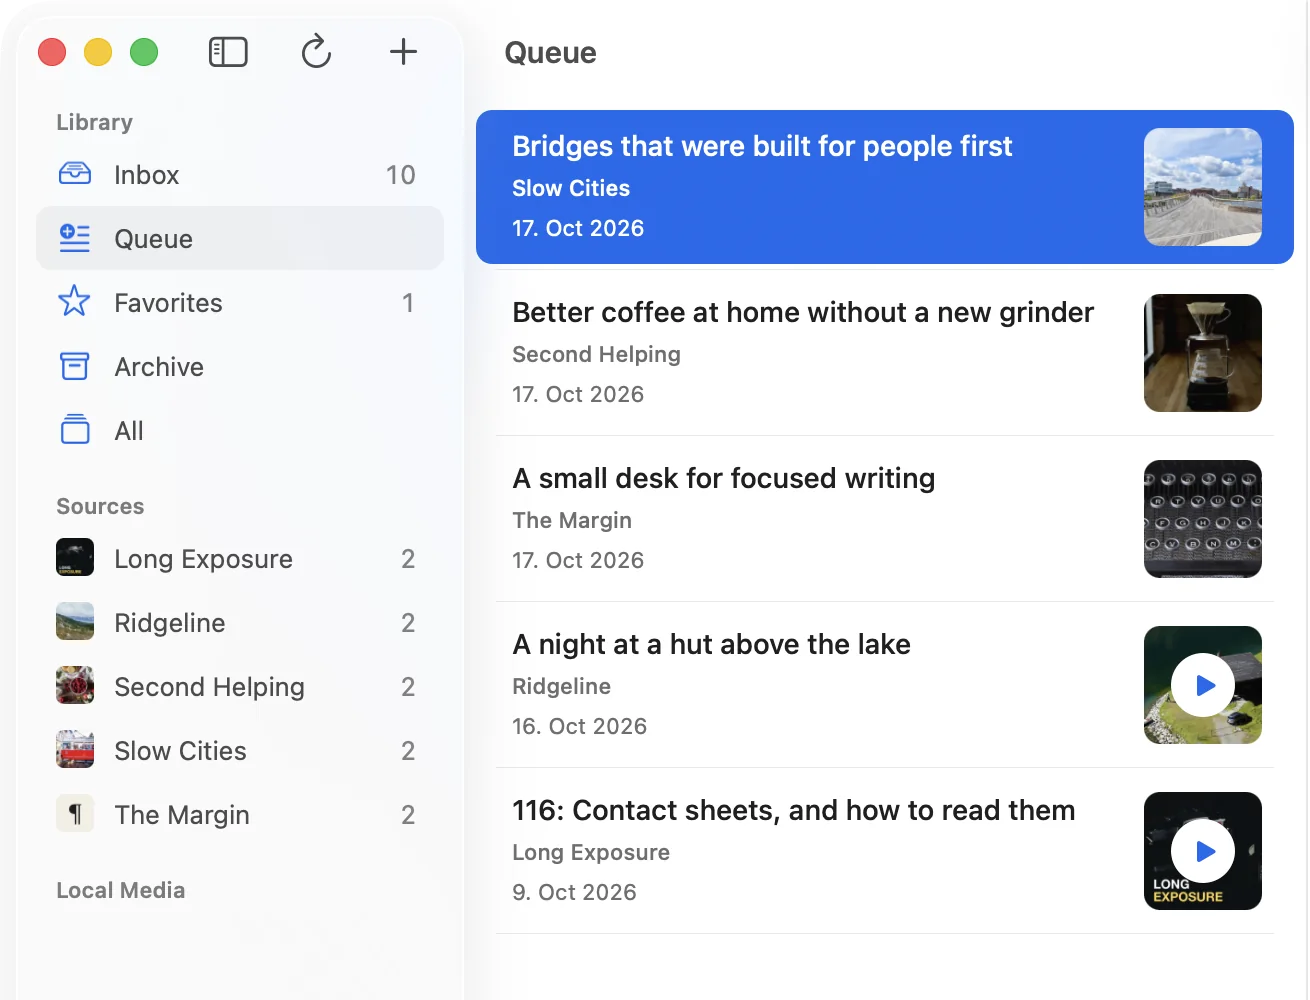The image size is (1310, 1000).
Task: Play the hut above the lake video
Action: point(1203,685)
